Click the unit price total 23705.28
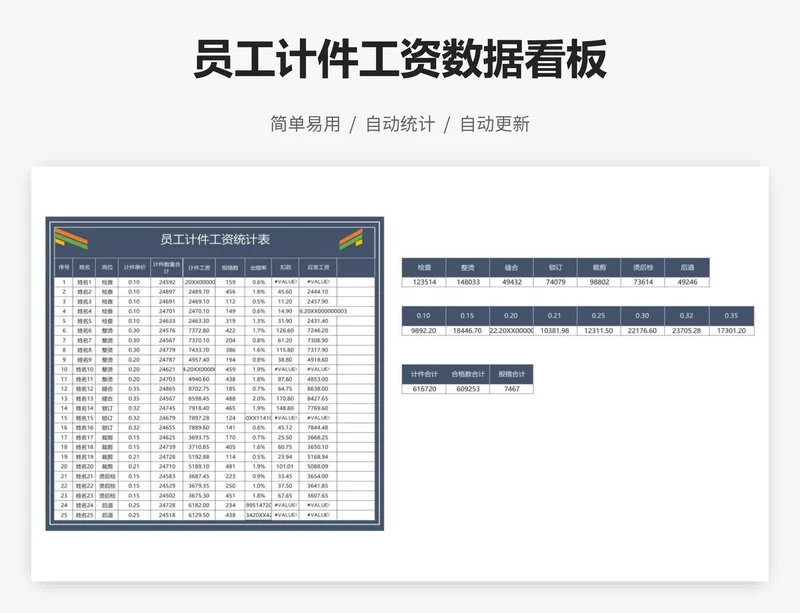The width and height of the screenshot is (800, 613). pyautogui.click(x=687, y=331)
